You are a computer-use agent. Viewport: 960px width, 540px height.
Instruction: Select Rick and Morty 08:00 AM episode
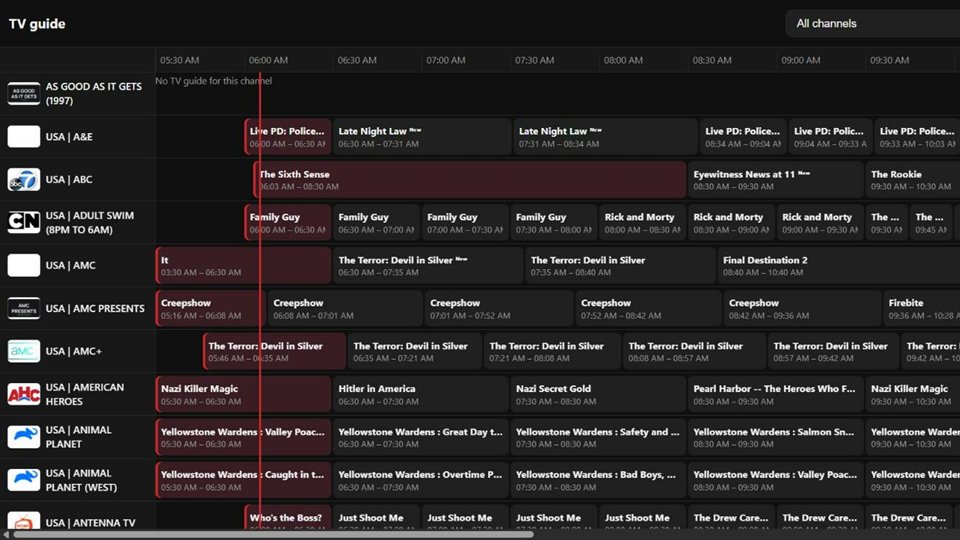(642, 223)
